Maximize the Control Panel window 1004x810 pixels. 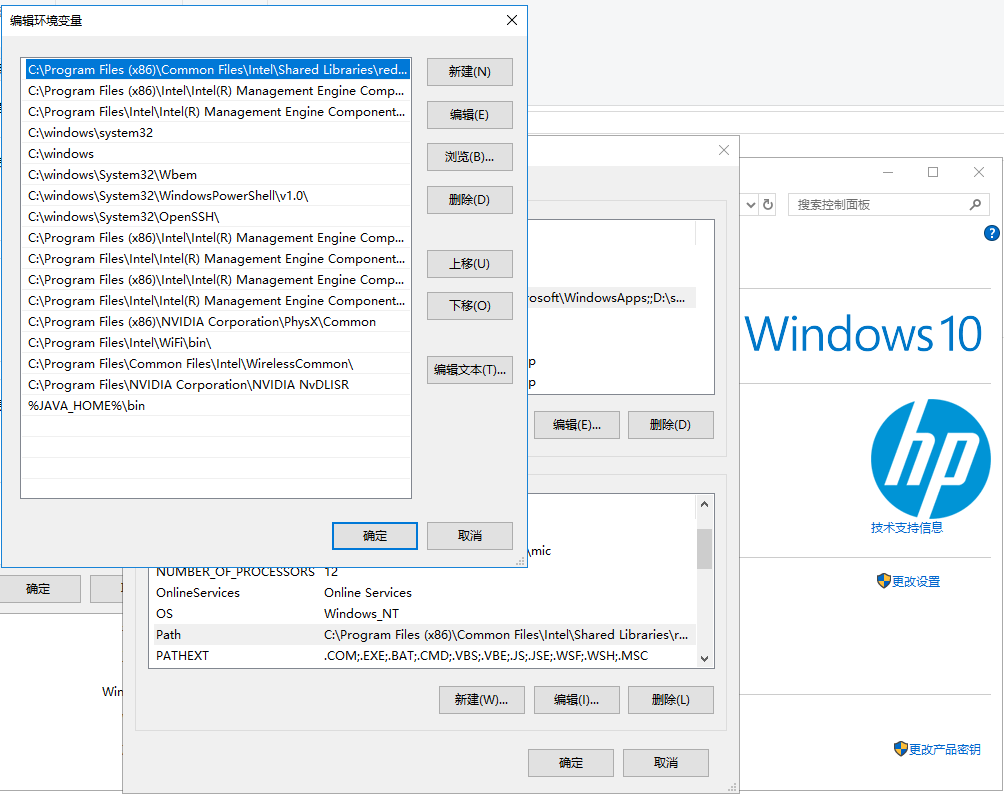pyautogui.click(x=933, y=172)
